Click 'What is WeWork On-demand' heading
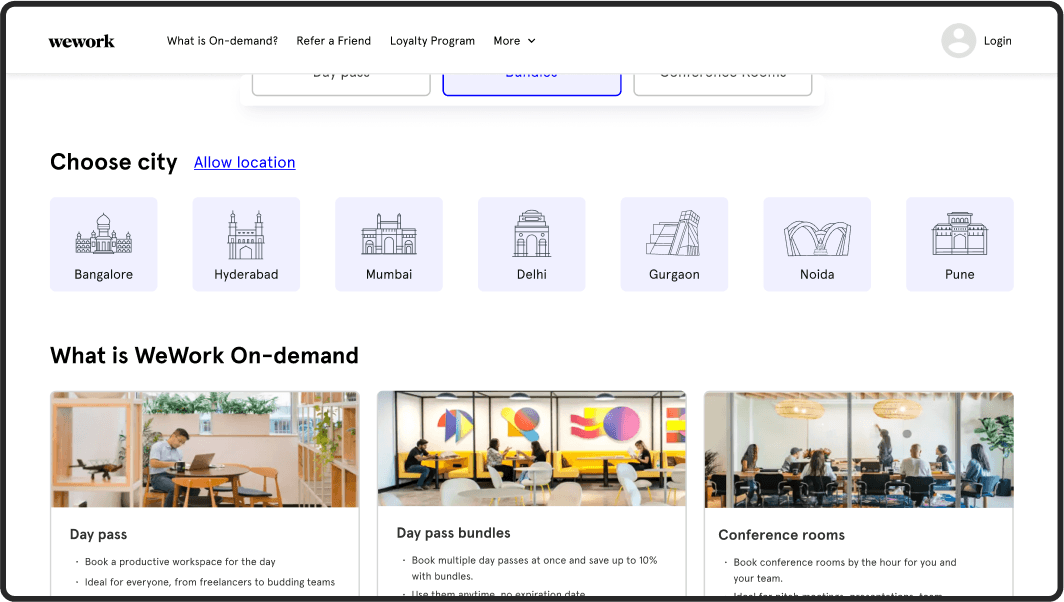This screenshot has width=1064, height=602. [204, 356]
